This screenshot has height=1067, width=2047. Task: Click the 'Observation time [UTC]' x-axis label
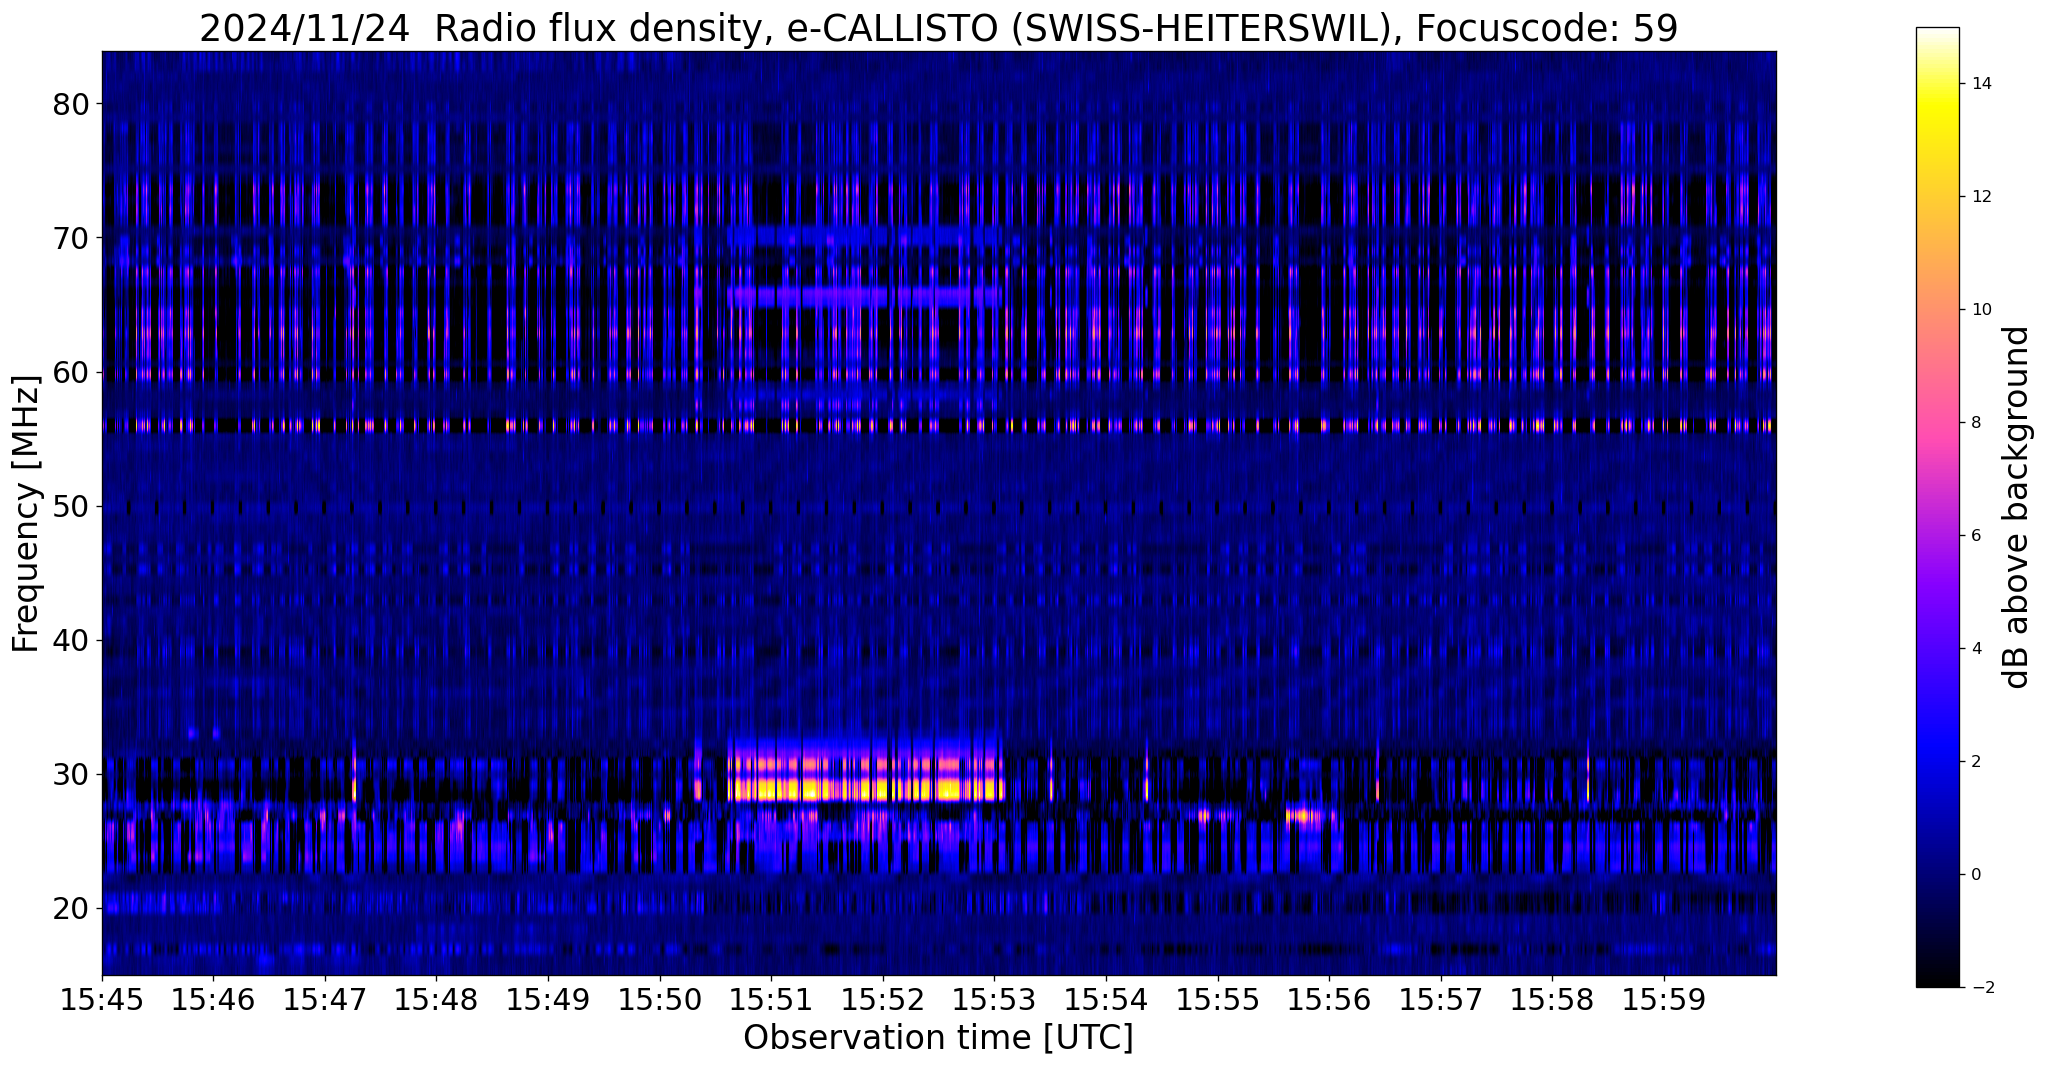point(938,1038)
